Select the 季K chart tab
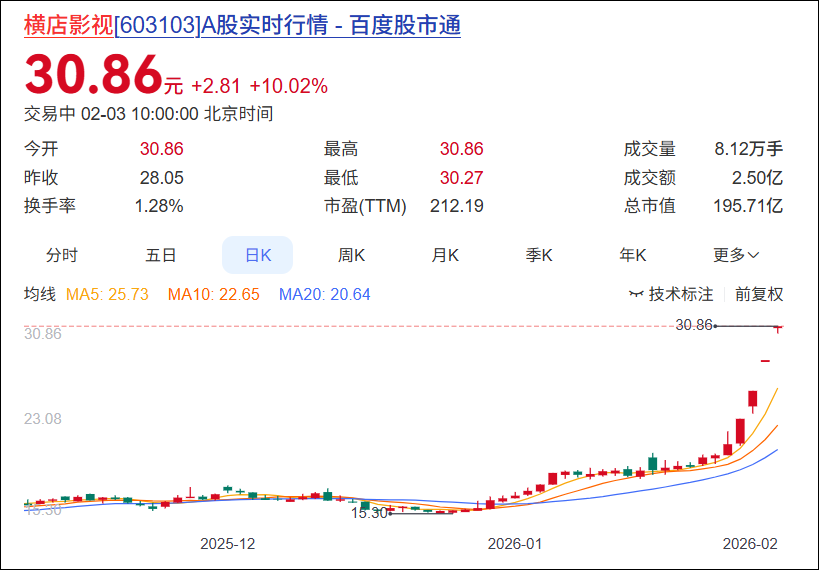The height and width of the screenshot is (570, 819). pyautogui.click(x=539, y=255)
